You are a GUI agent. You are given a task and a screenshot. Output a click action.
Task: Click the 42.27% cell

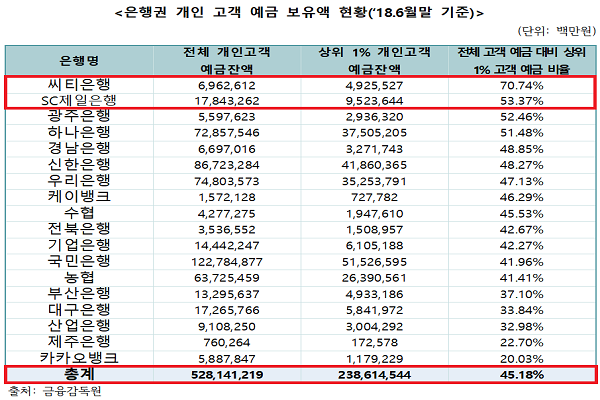pyautogui.click(x=522, y=245)
